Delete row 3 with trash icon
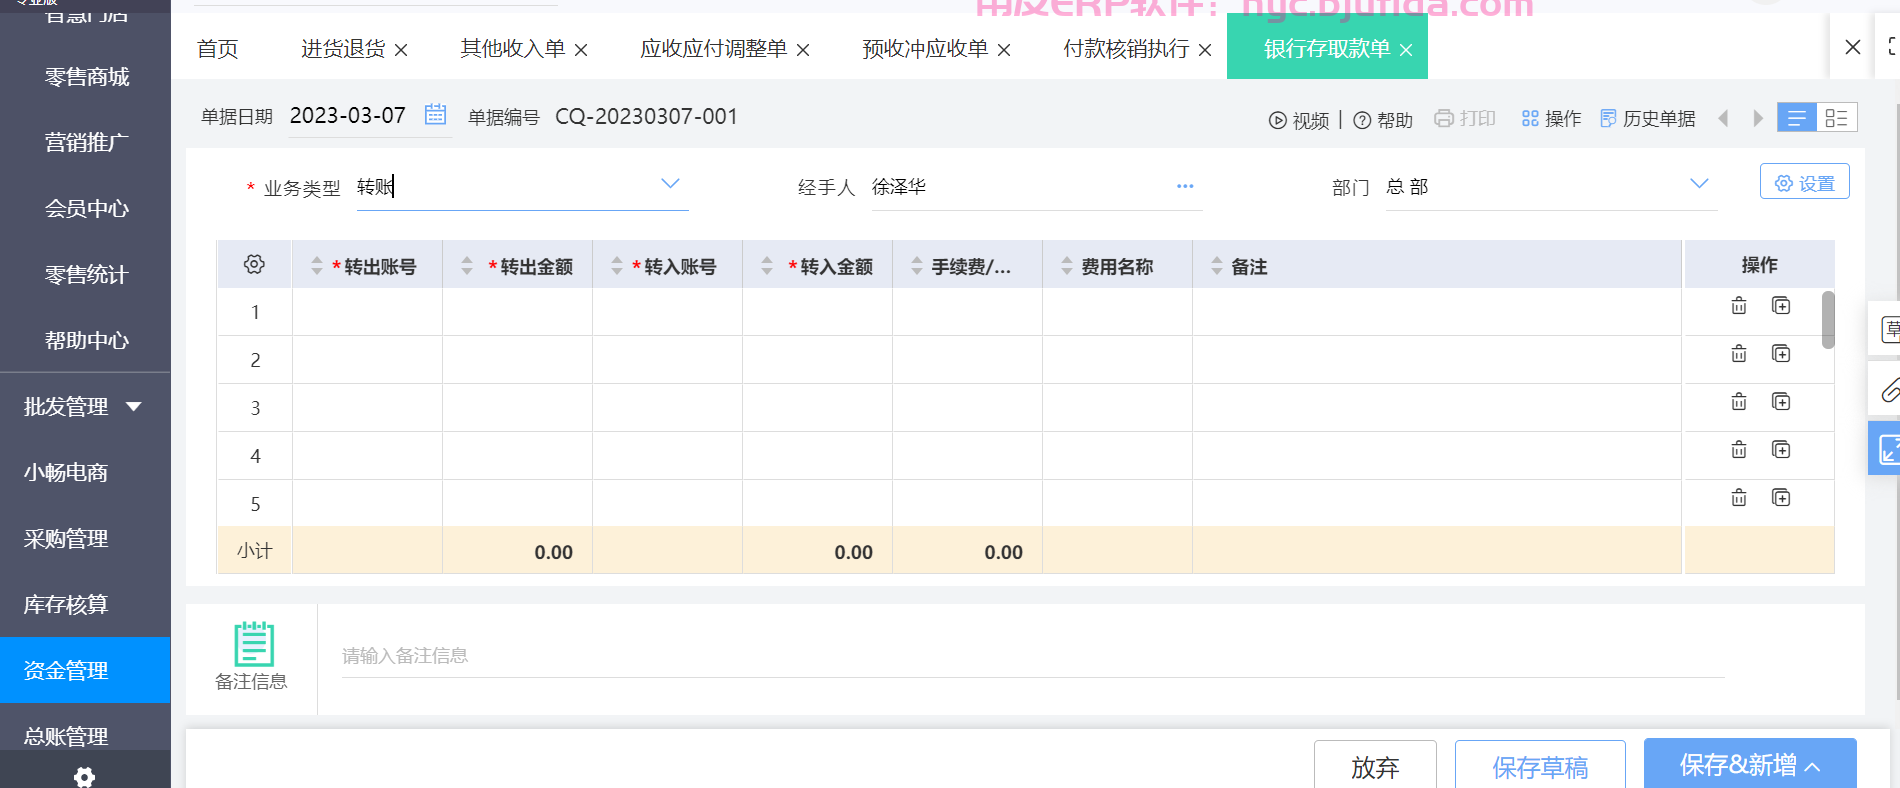The image size is (1900, 788). (x=1739, y=402)
